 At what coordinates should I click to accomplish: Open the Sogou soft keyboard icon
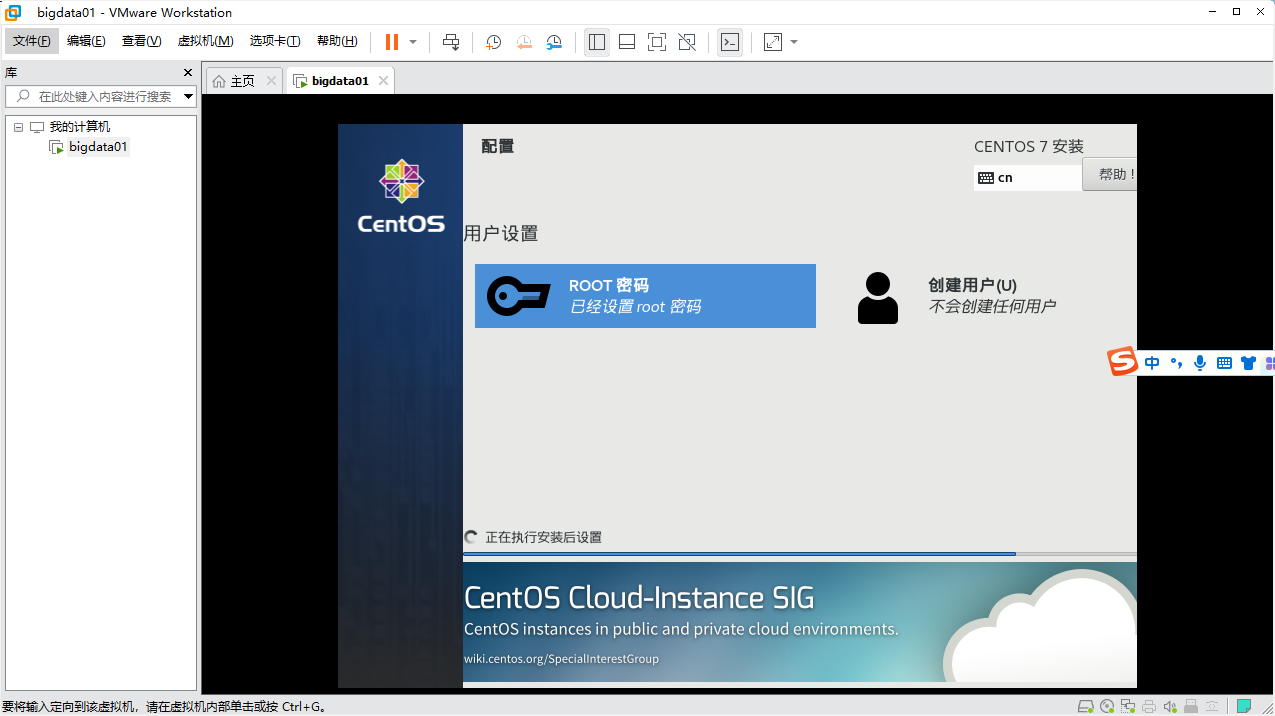(1224, 363)
